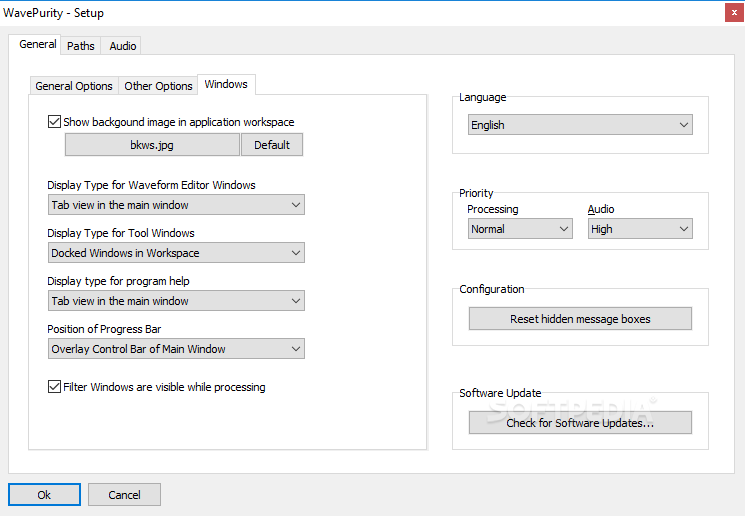Open Position of Progress Bar dropdown

[x=176, y=349]
